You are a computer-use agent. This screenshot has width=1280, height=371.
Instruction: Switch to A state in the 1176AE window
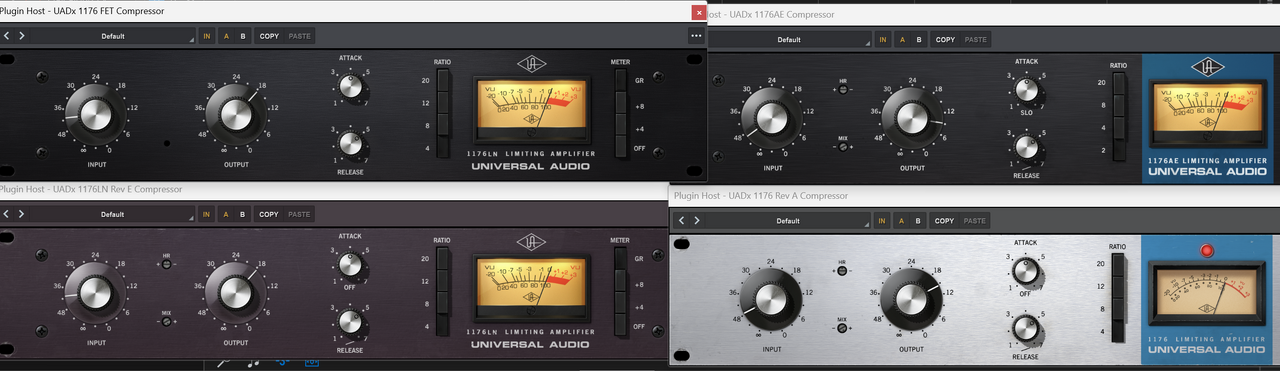click(902, 40)
